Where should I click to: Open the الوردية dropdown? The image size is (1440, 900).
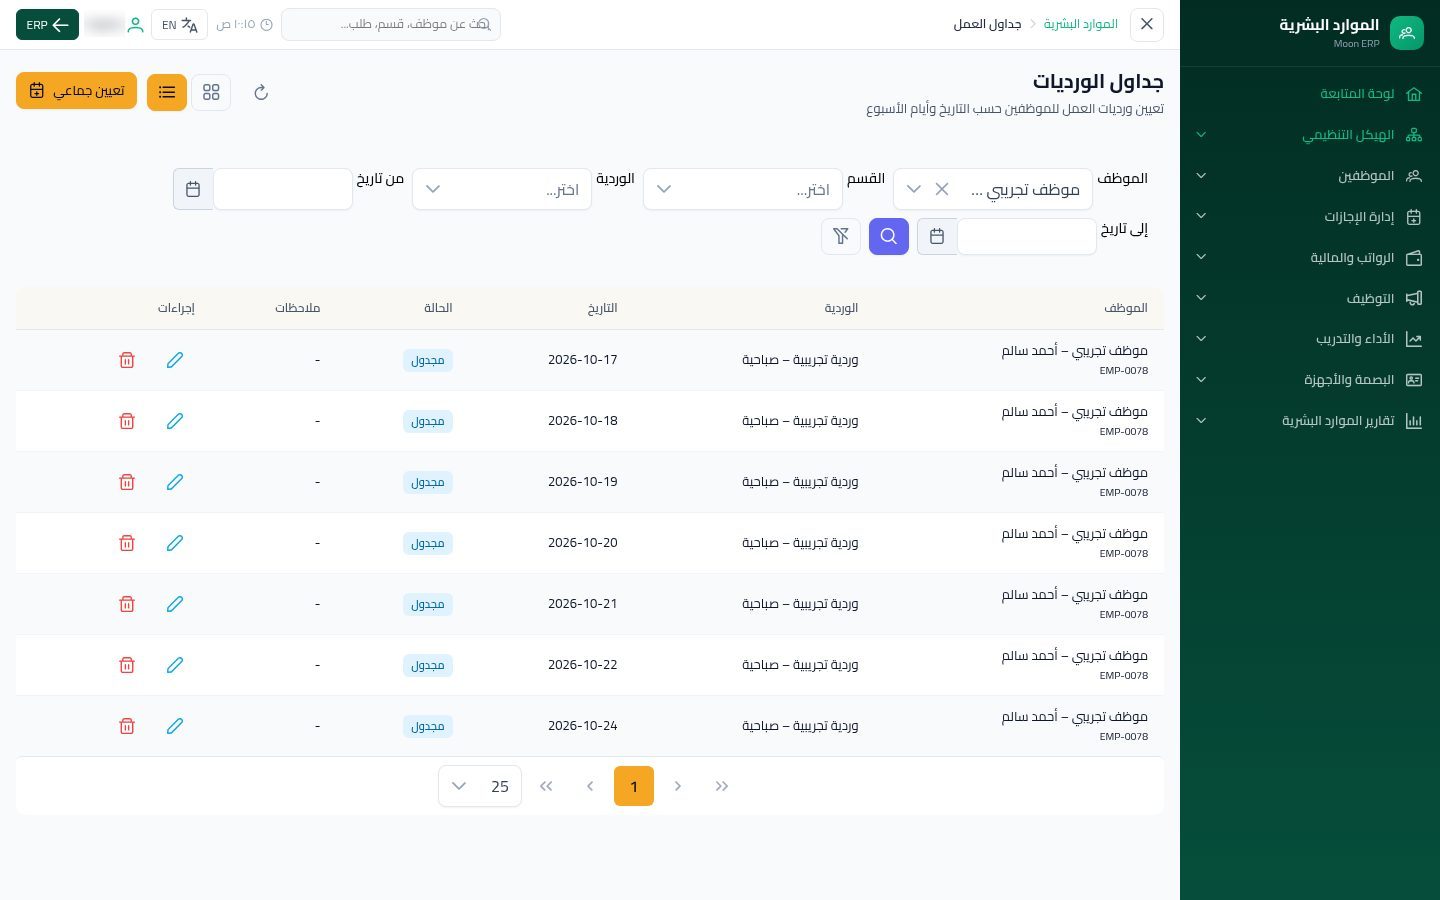click(x=502, y=189)
